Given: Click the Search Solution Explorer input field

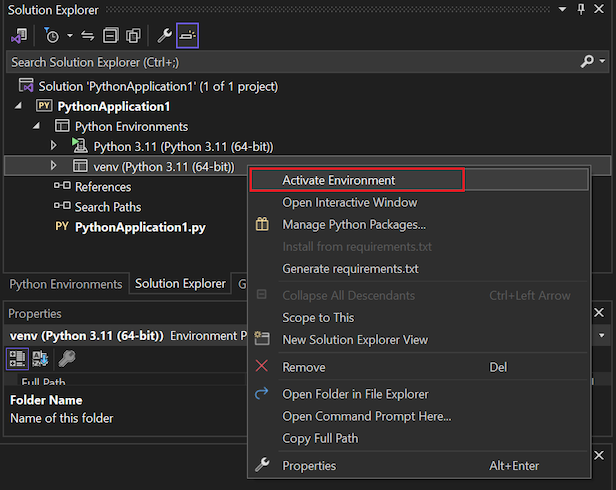Looking at the screenshot, I should (x=290, y=62).
